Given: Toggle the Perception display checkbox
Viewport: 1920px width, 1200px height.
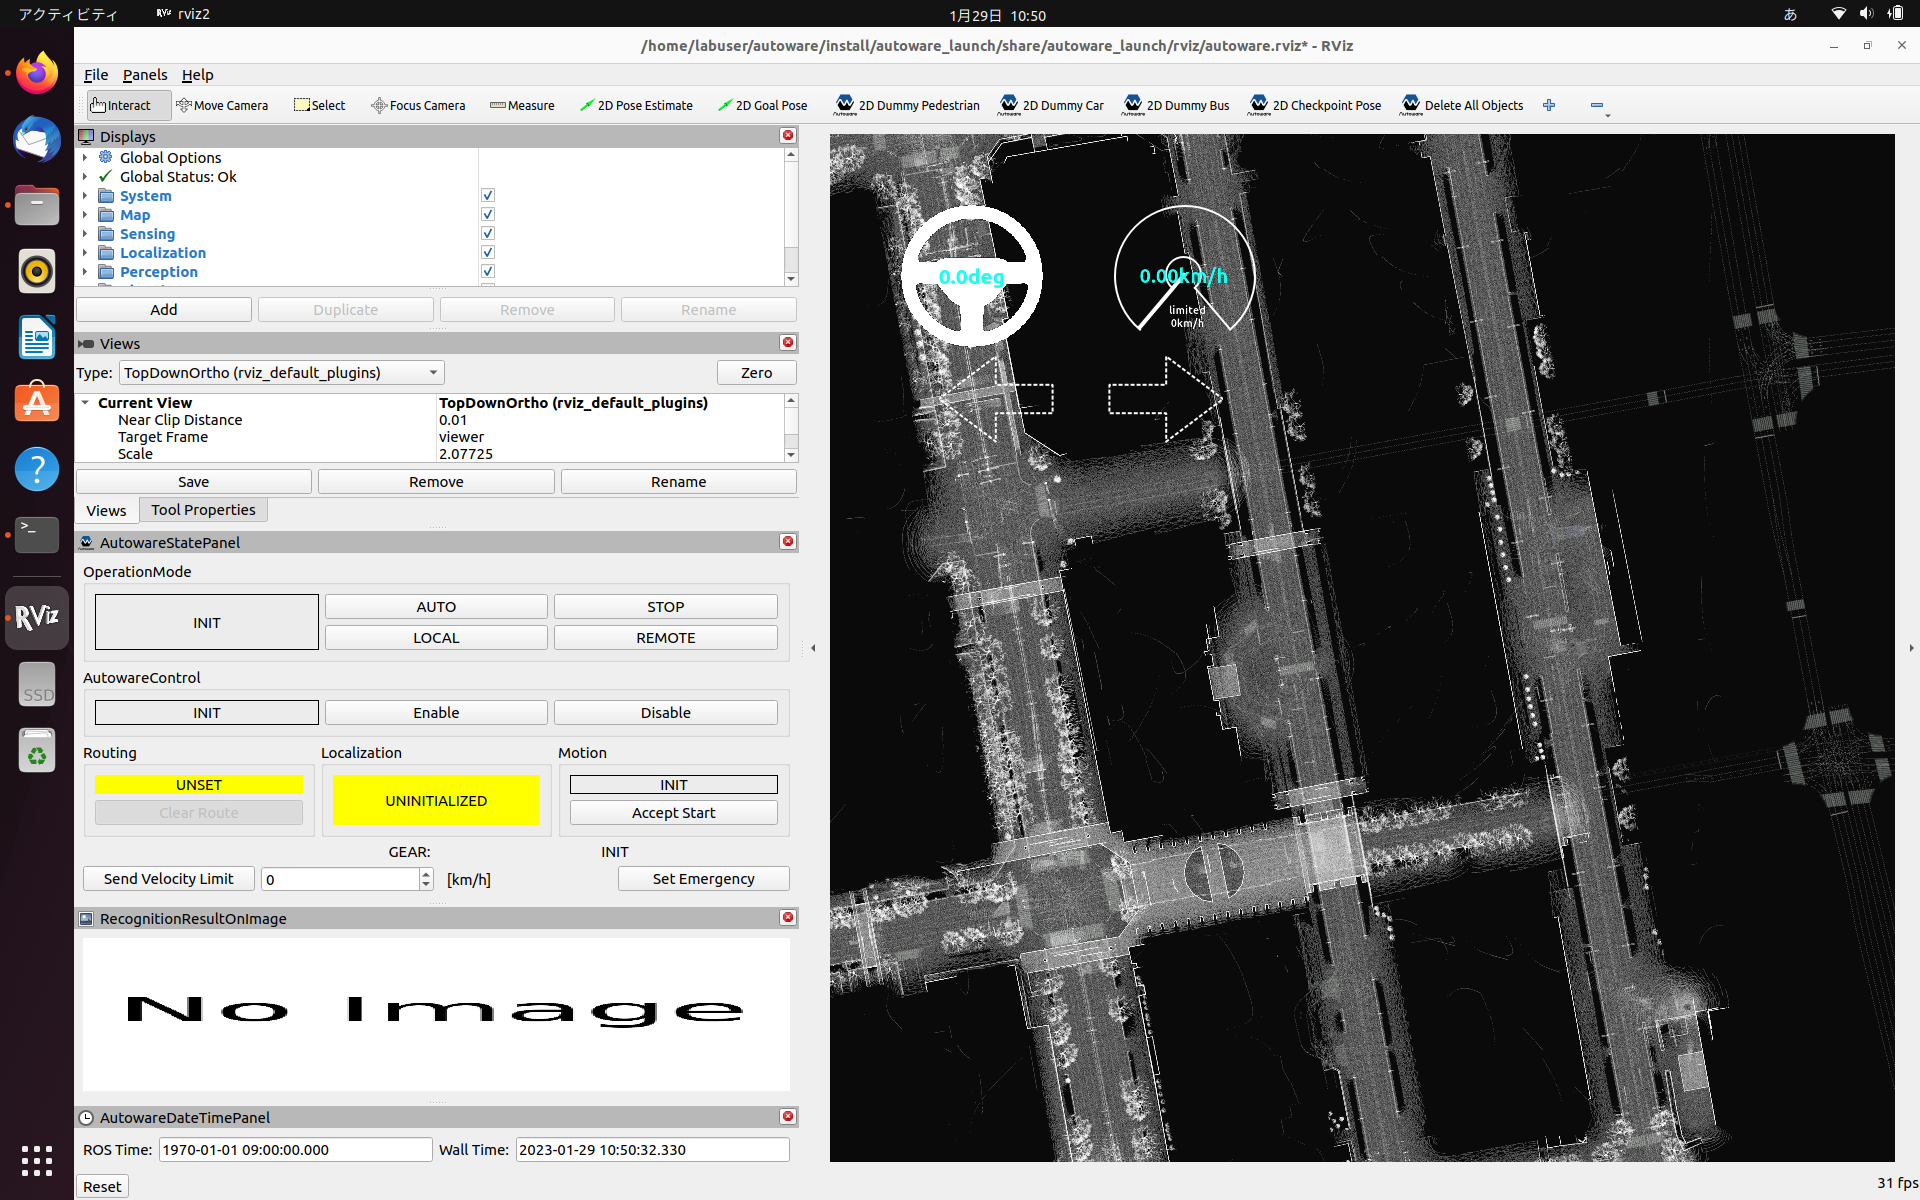Looking at the screenshot, I should pyautogui.click(x=488, y=271).
